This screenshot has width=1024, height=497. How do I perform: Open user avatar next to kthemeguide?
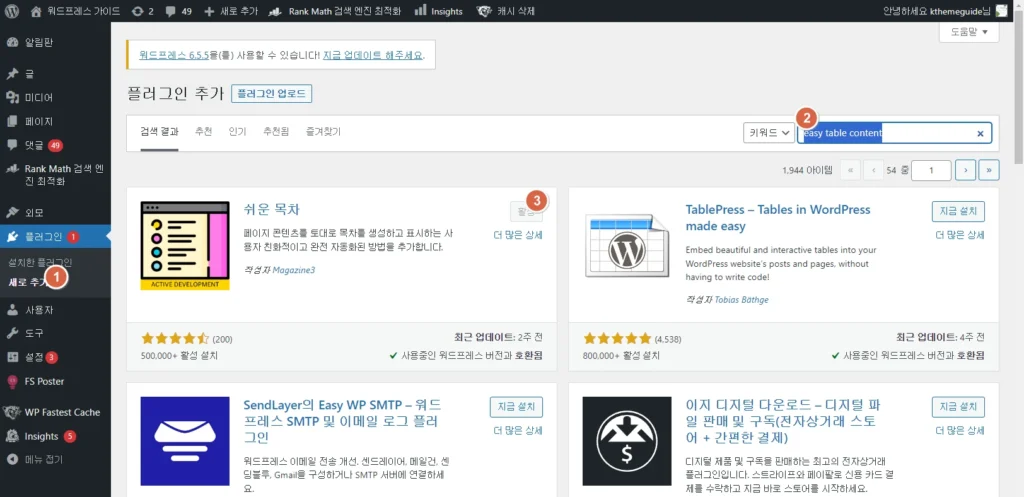point(1001,11)
